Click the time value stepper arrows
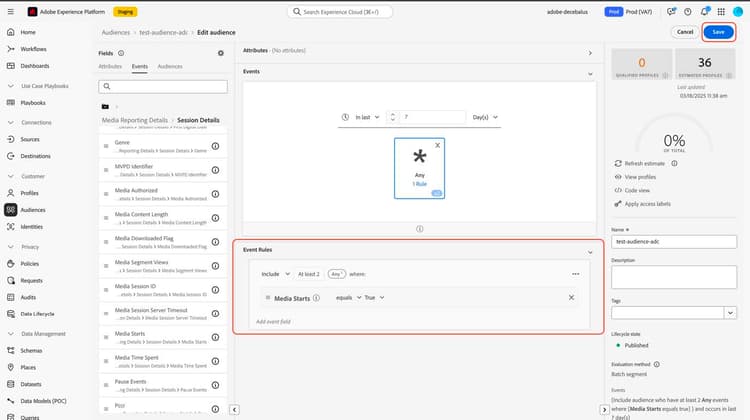The height and width of the screenshot is (420, 750). (x=392, y=117)
